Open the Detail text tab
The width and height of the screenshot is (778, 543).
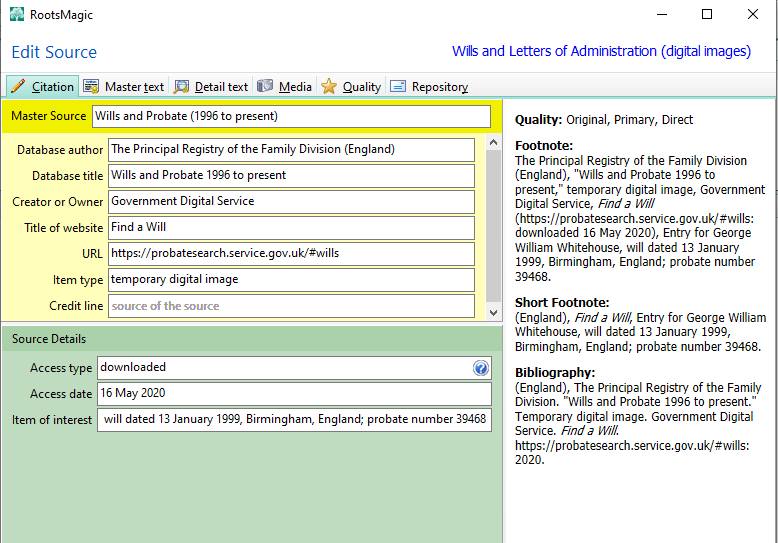[211, 86]
